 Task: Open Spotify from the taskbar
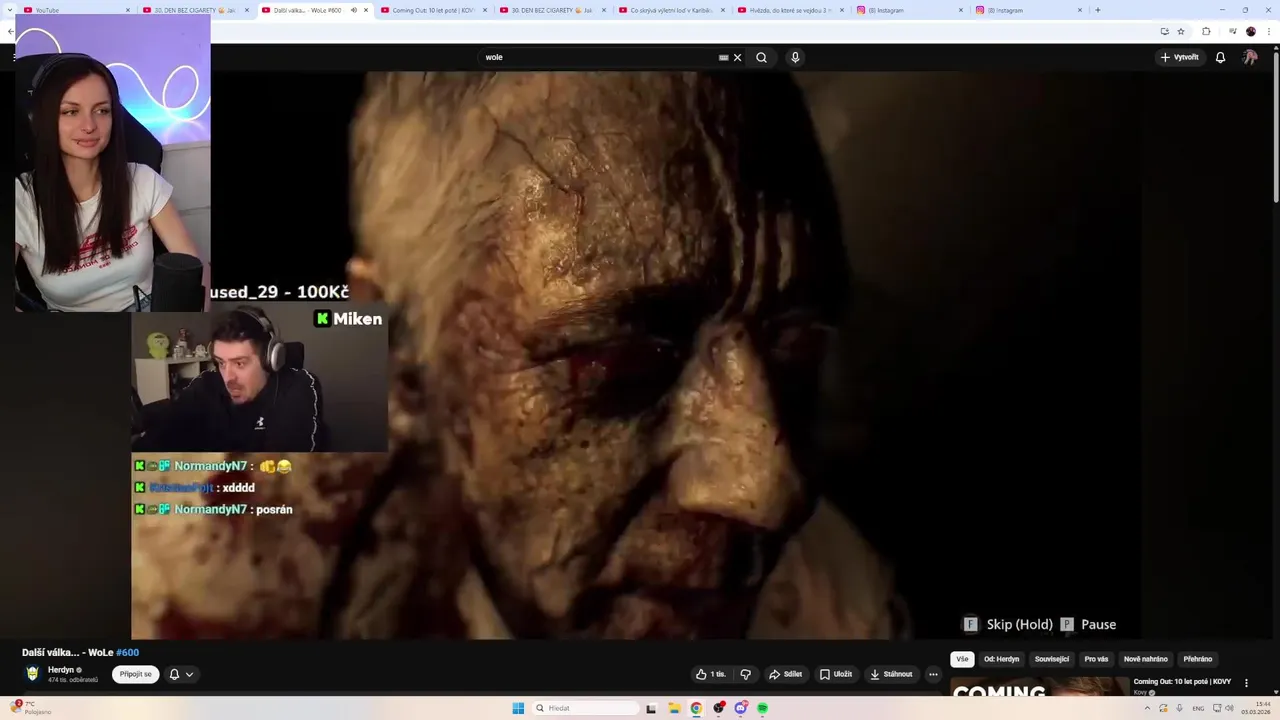762,708
